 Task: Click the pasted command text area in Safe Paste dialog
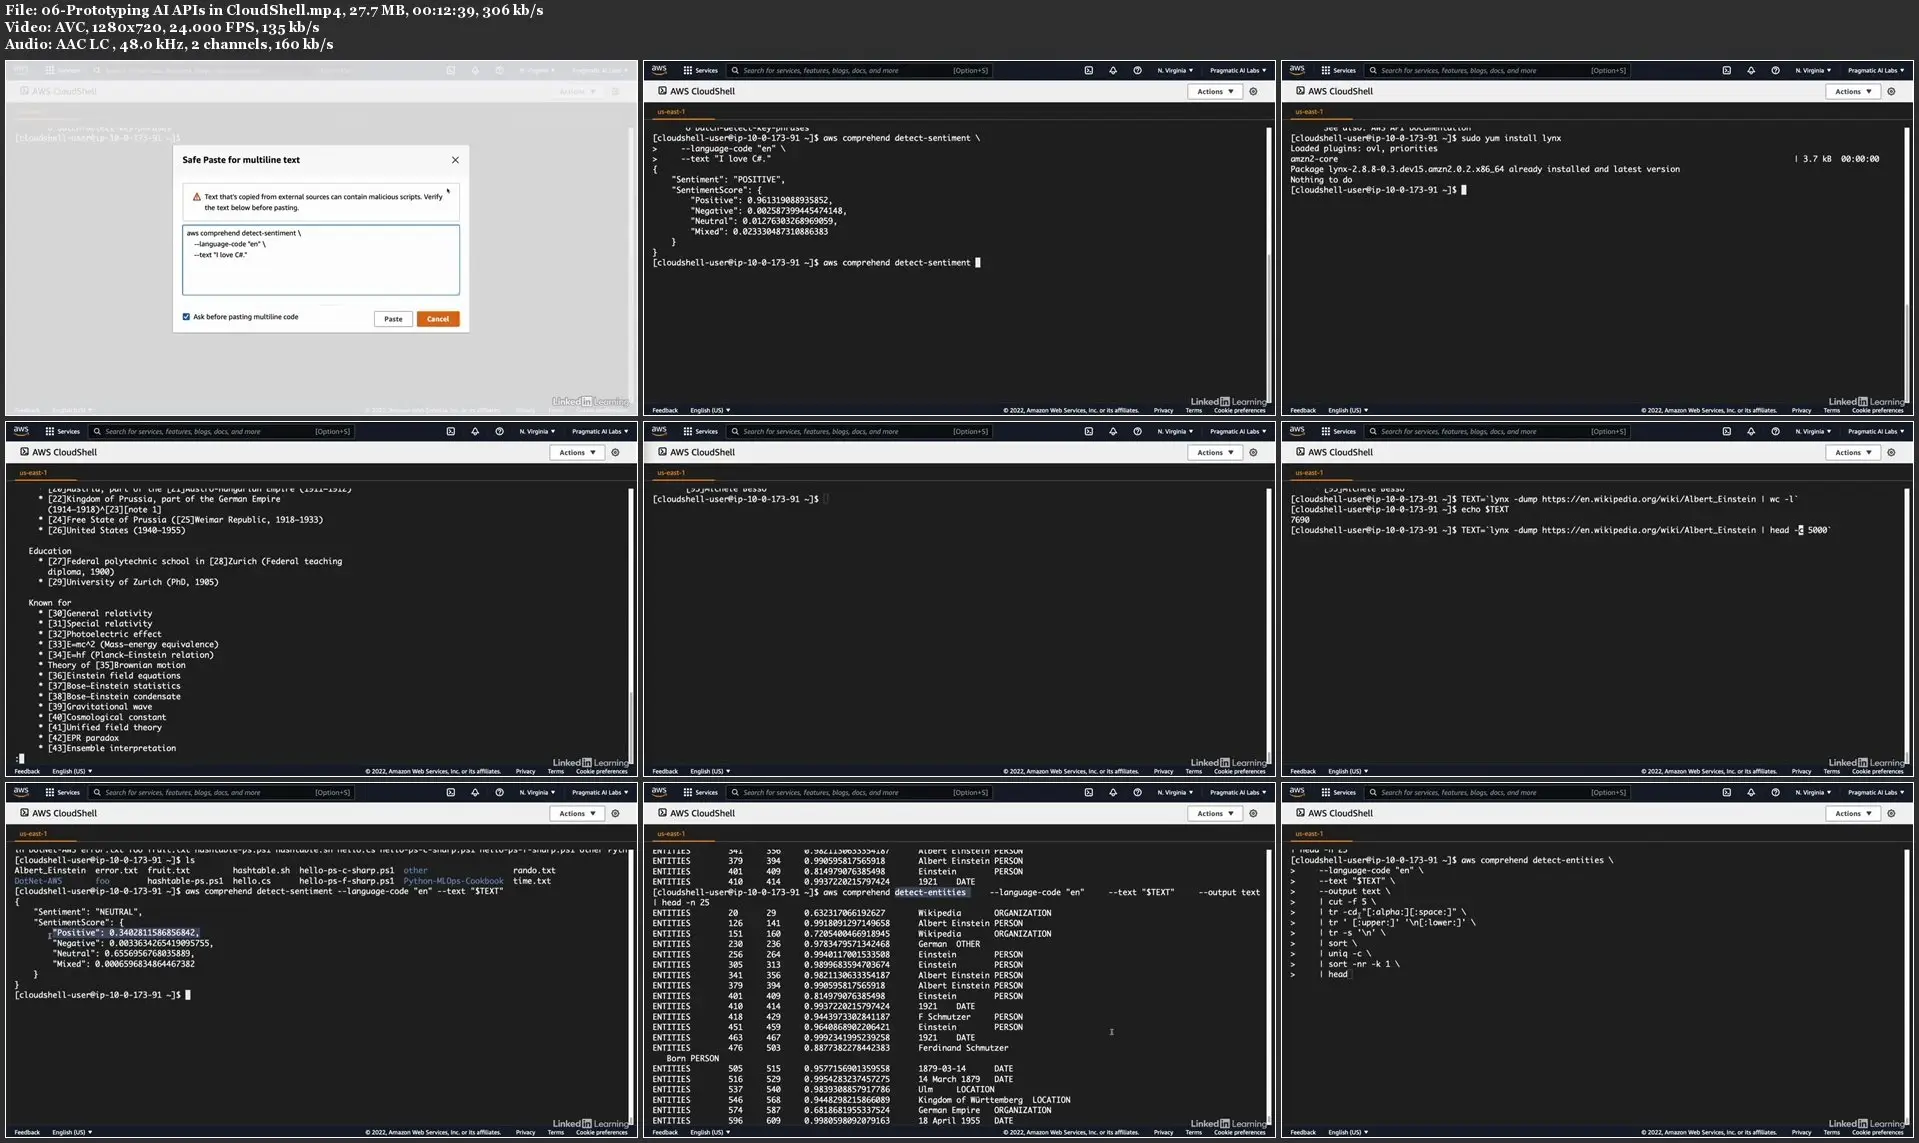coord(321,260)
